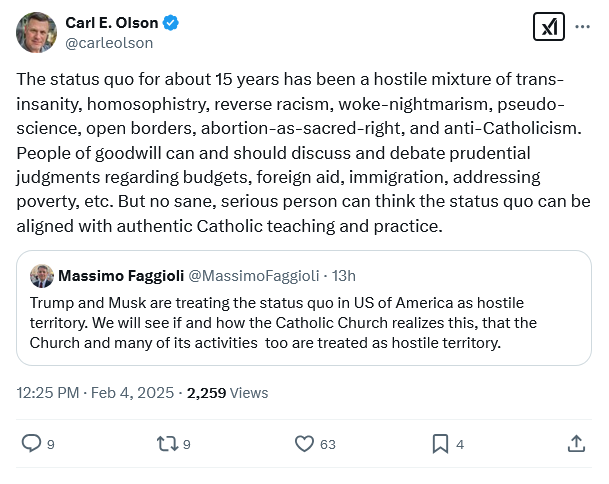Click Massimo Faggioli's small avatar
The height and width of the screenshot is (484, 609).
42,275
